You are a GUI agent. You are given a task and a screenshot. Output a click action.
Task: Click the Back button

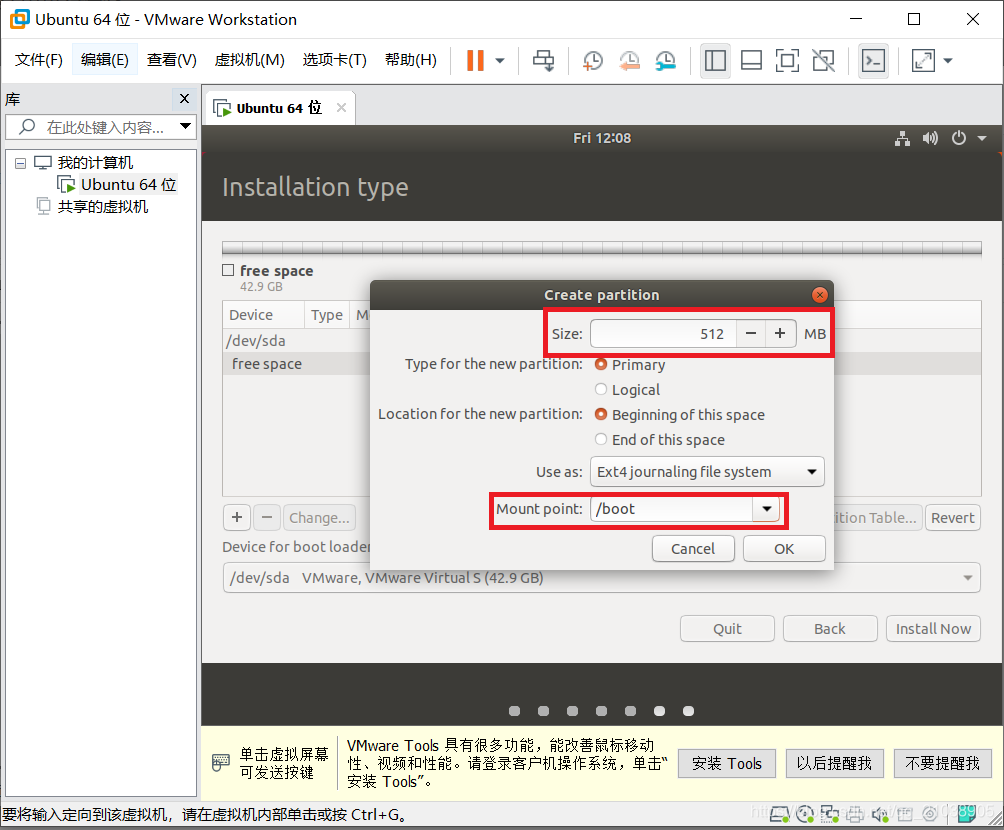(x=830, y=629)
